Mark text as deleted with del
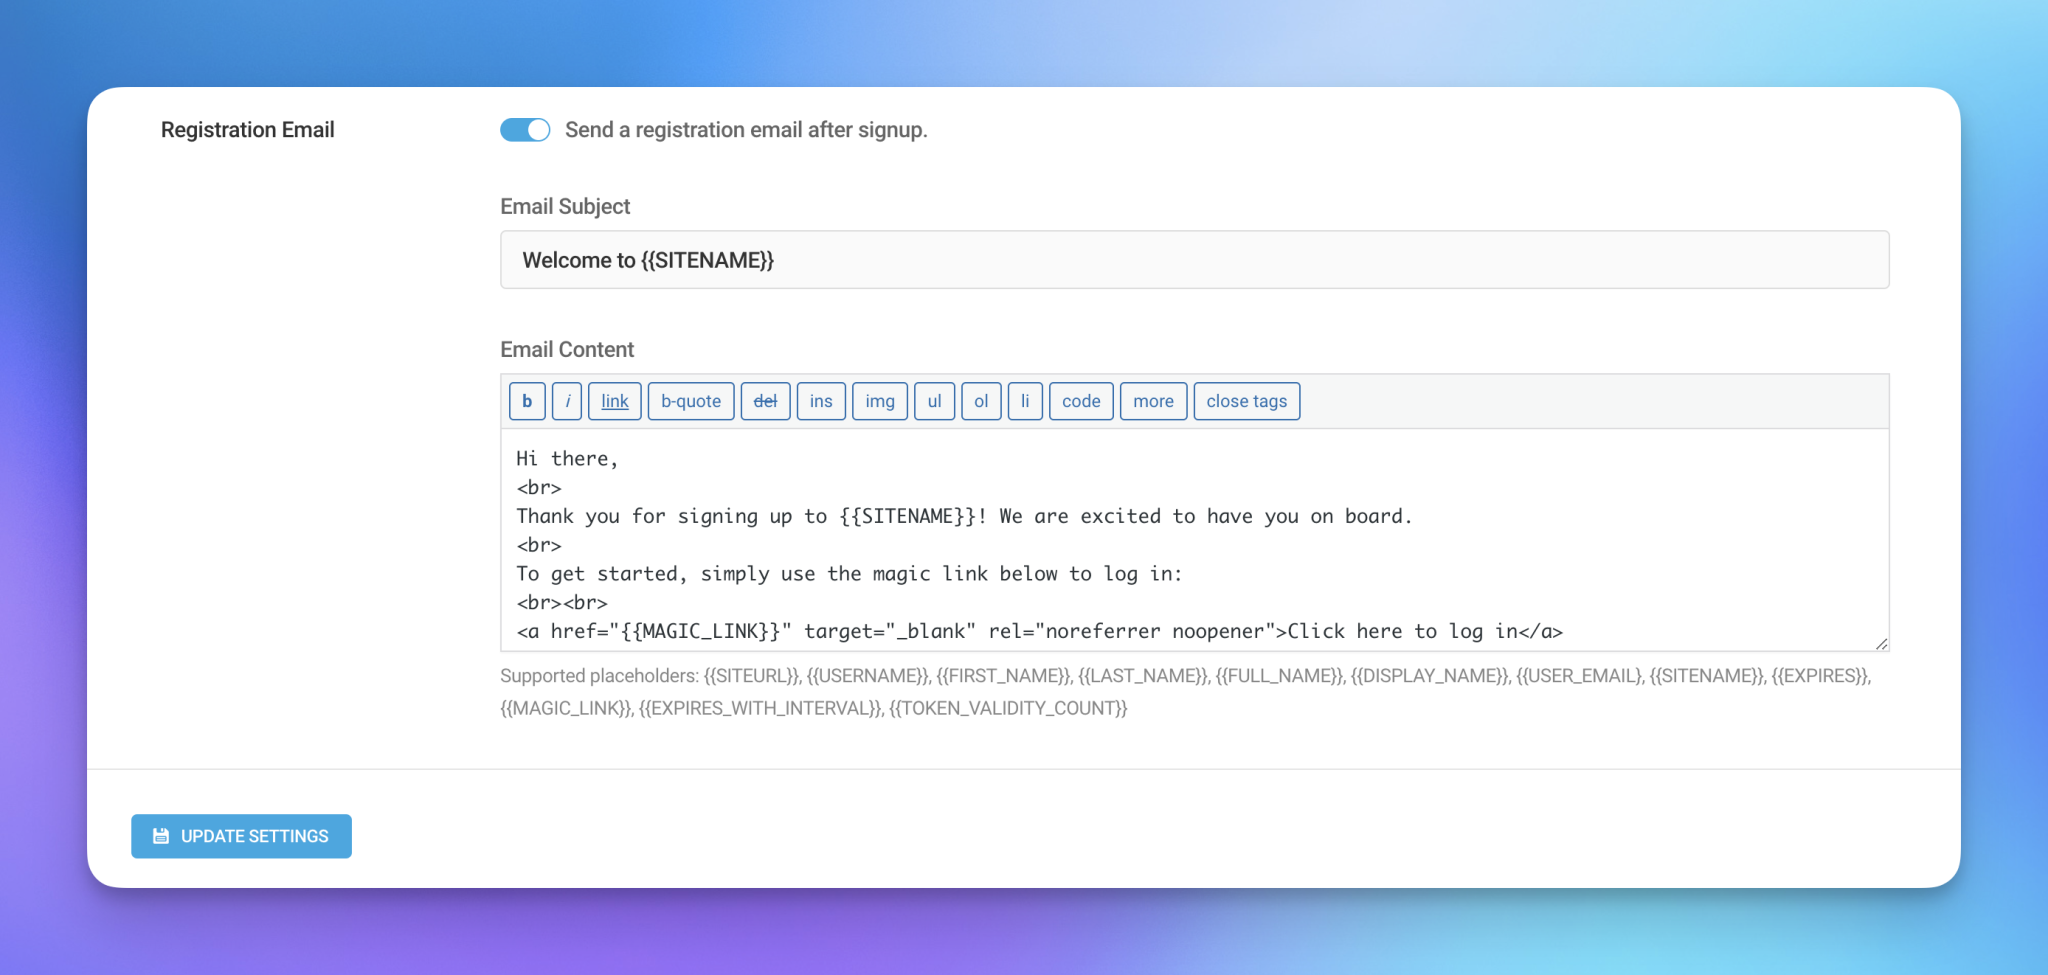This screenshot has width=2048, height=975. coord(765,401)
